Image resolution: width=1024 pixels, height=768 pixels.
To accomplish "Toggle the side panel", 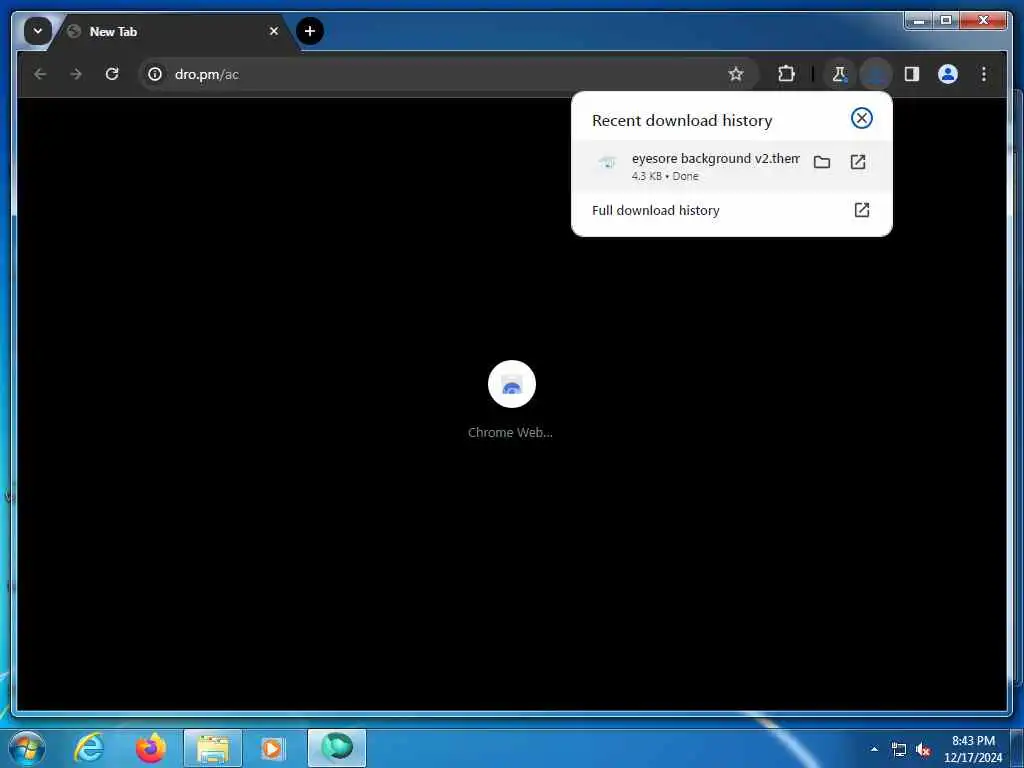I will tap(912, 74).
